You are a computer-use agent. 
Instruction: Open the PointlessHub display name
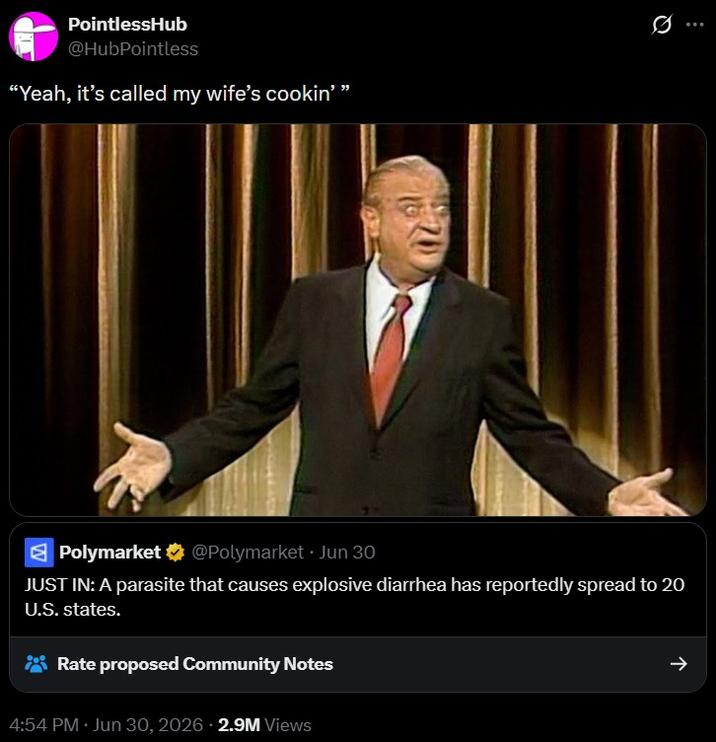click(127, 24)
